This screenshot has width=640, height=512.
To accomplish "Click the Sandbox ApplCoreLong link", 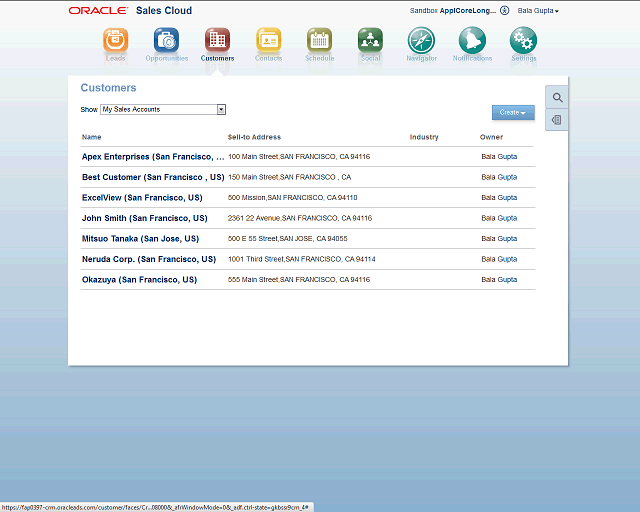I will coord(453,11).
